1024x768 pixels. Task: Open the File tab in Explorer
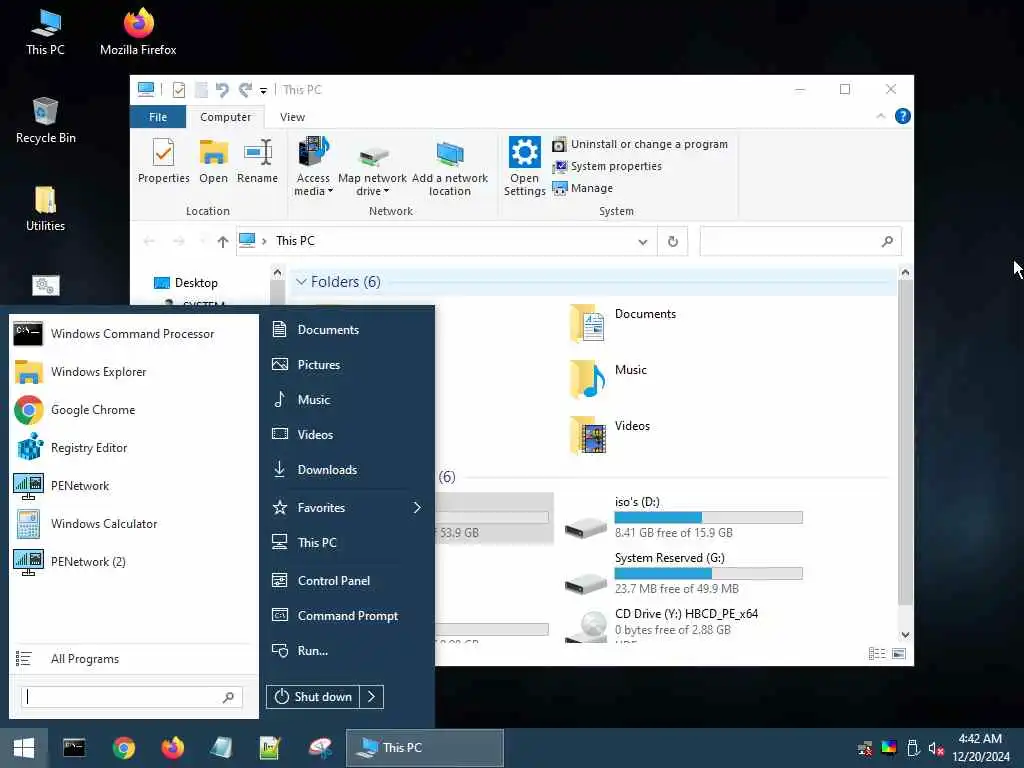158,117
